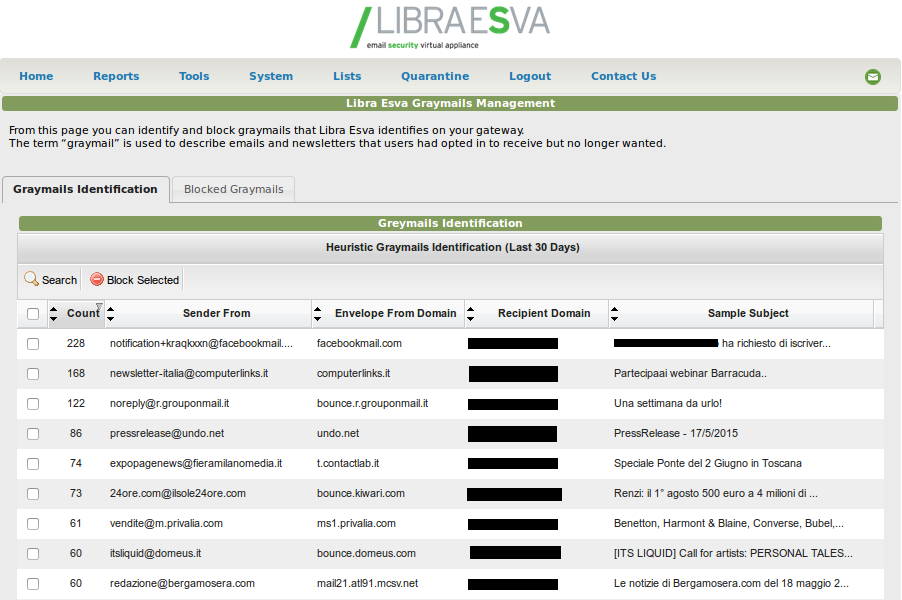The image size is (902, 600).
Task: Sort by Envelope From Domain arrows
Action: tap(318, 314)
